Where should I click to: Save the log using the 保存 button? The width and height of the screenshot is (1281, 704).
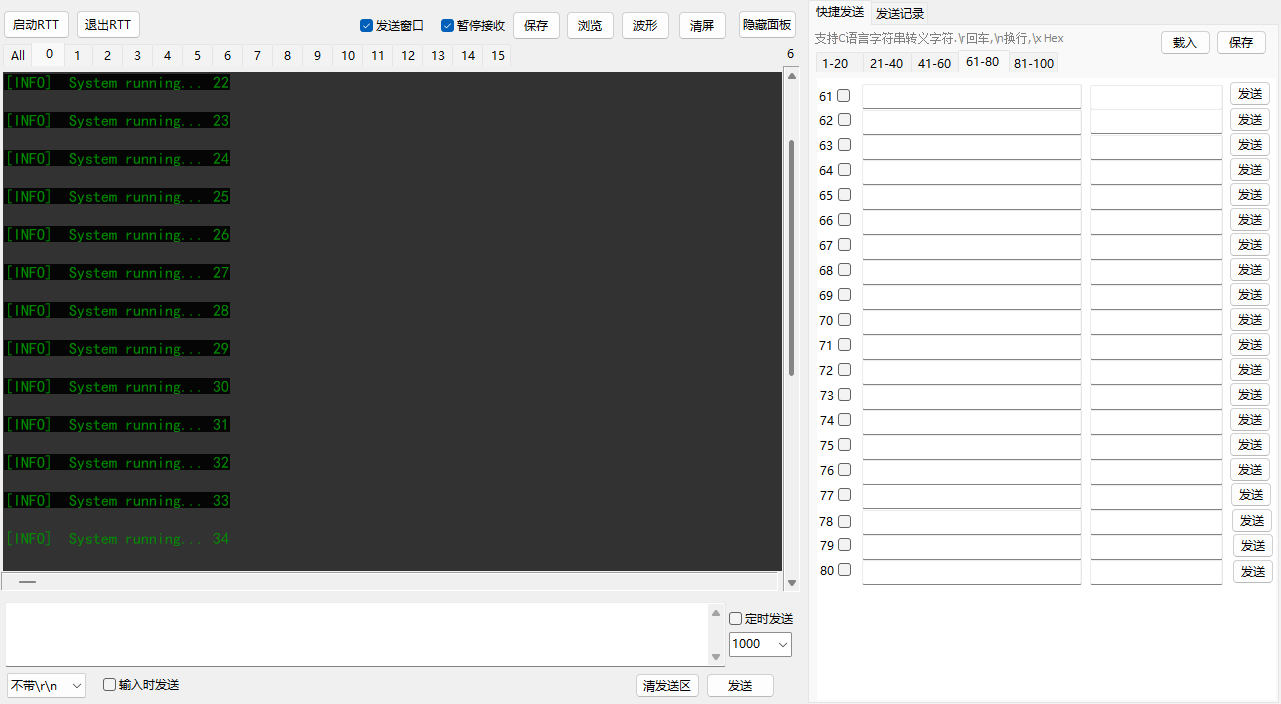coord(536,25)
